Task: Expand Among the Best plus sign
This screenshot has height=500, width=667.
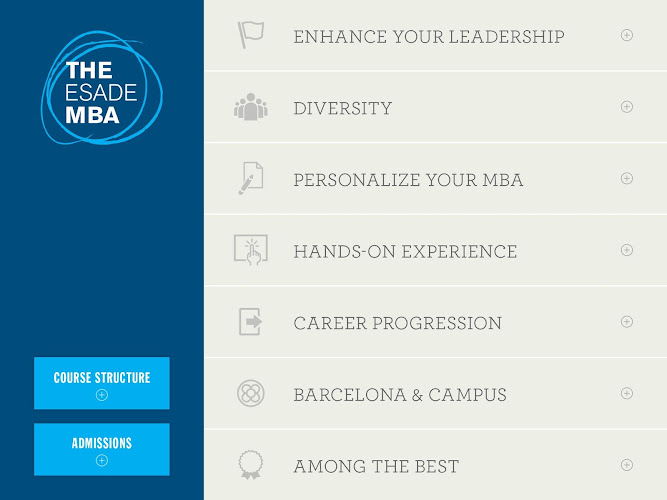Action: (627, 465)
